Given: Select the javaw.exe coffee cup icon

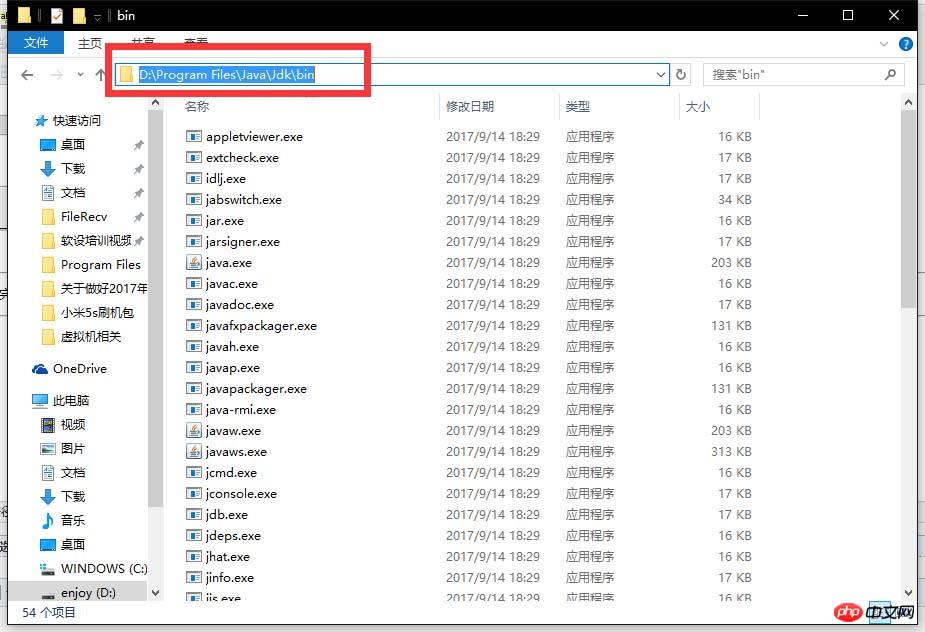Looking at the screenshot, I should pos(193,430).
